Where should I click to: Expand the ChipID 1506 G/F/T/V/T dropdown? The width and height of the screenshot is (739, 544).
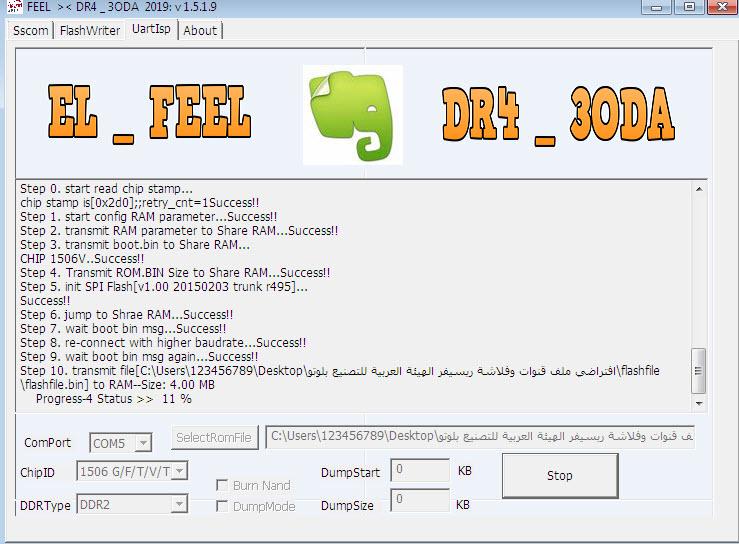click(x=179, y=471)
